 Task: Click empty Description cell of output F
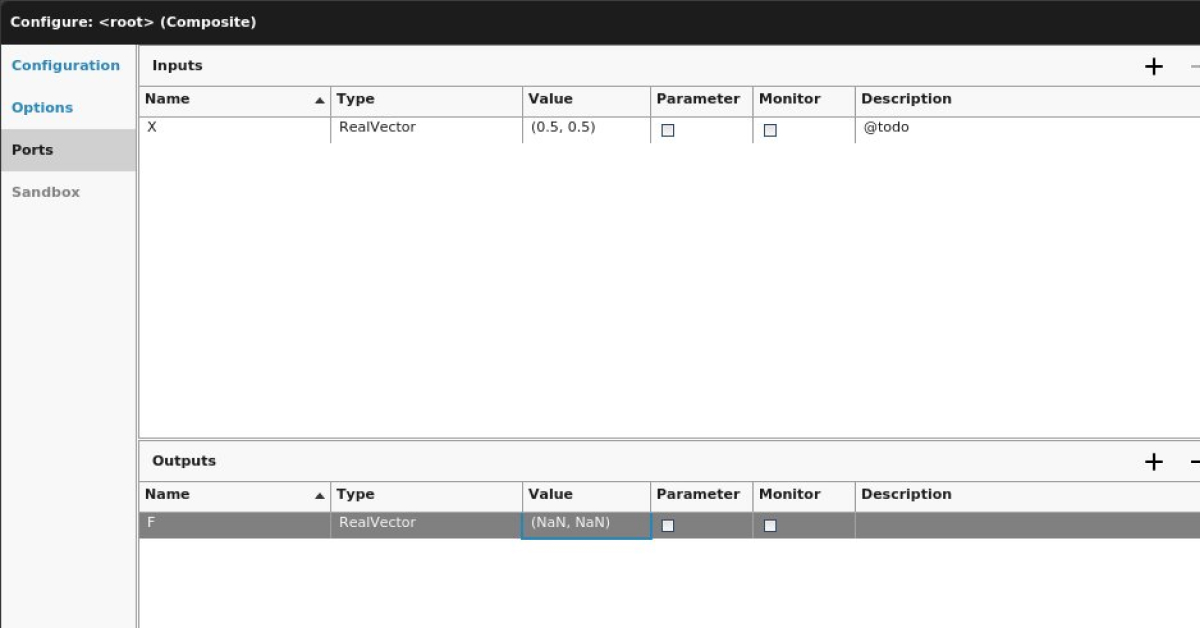[1028, 525]
